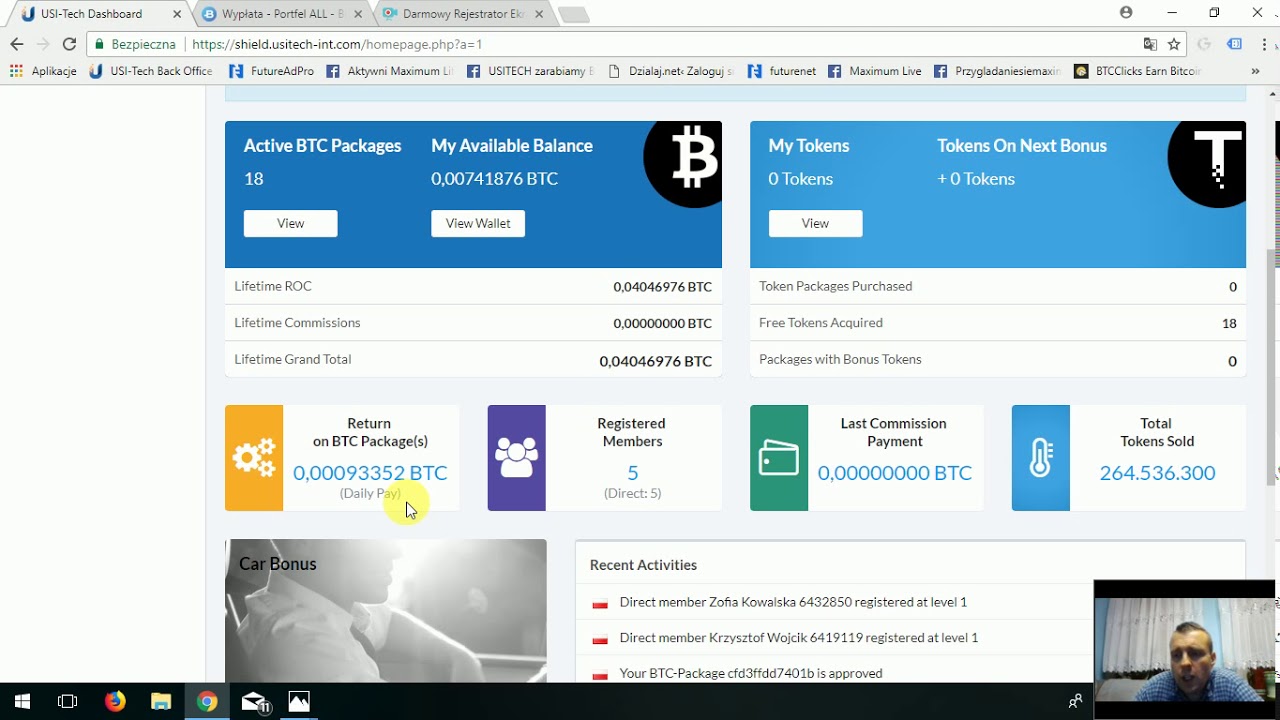
Task: Open the Google Translate icon in address bar
Action: (x=1150, y=44)
